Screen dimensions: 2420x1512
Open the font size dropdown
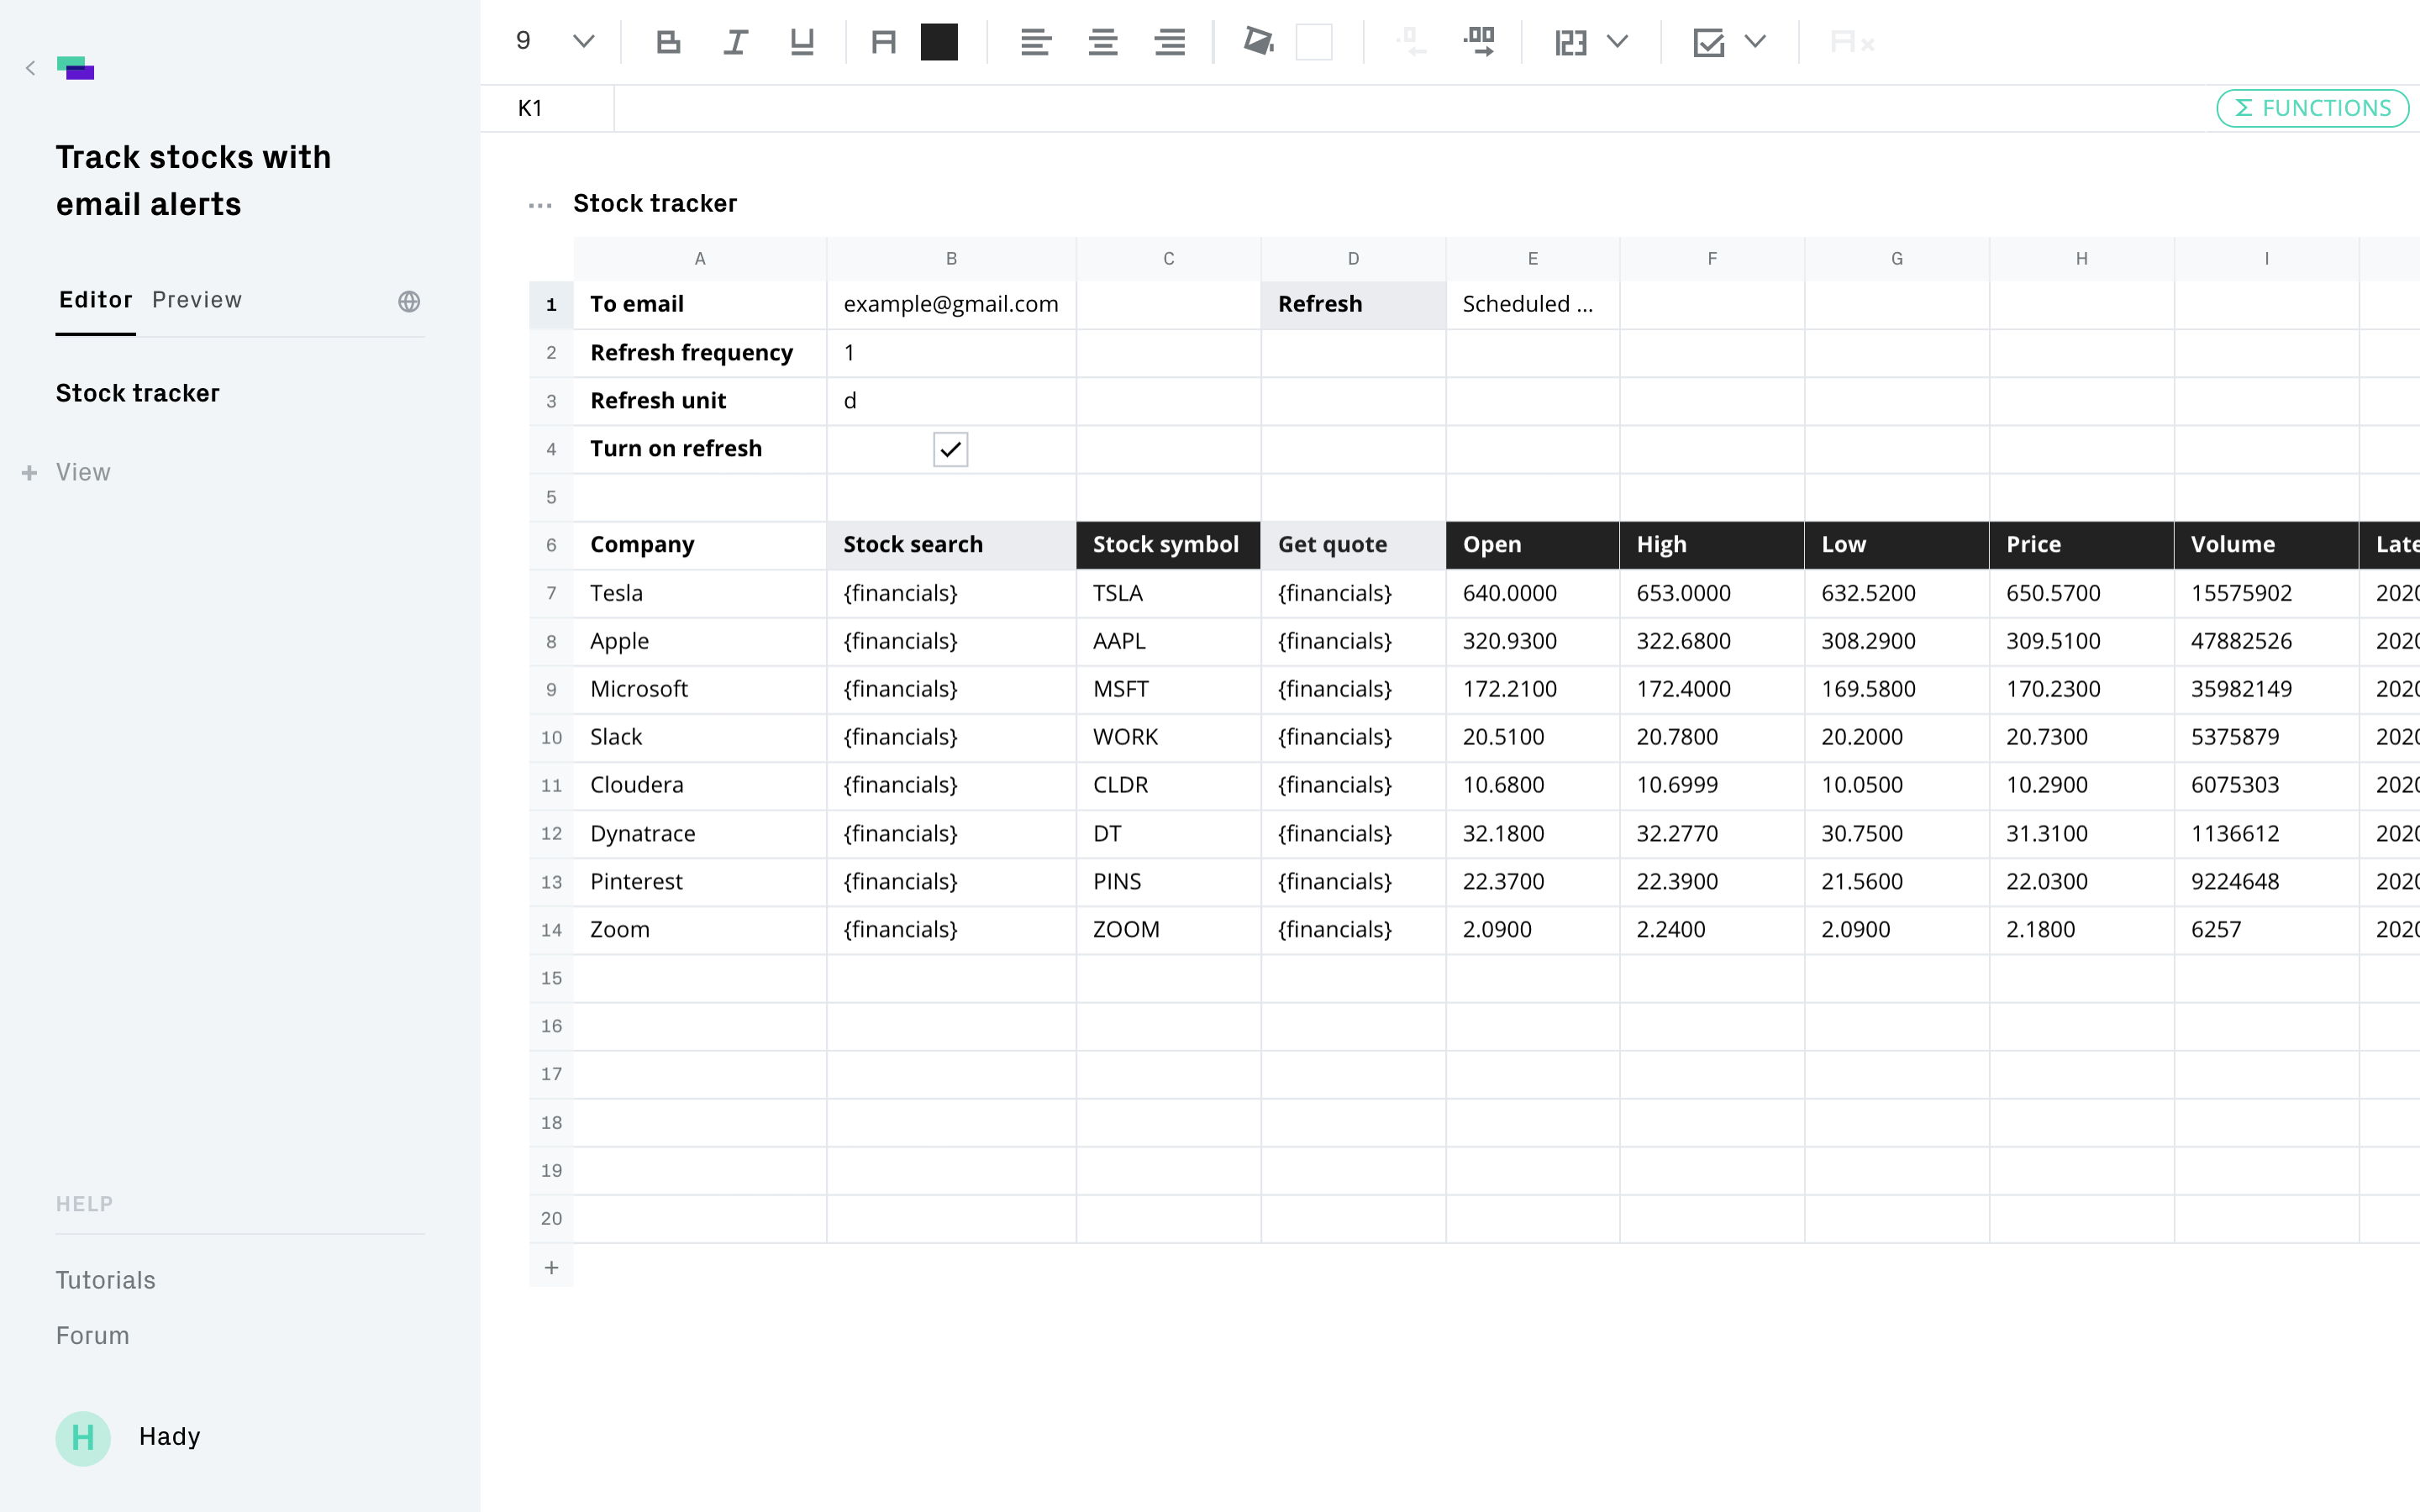pos(583,42)
